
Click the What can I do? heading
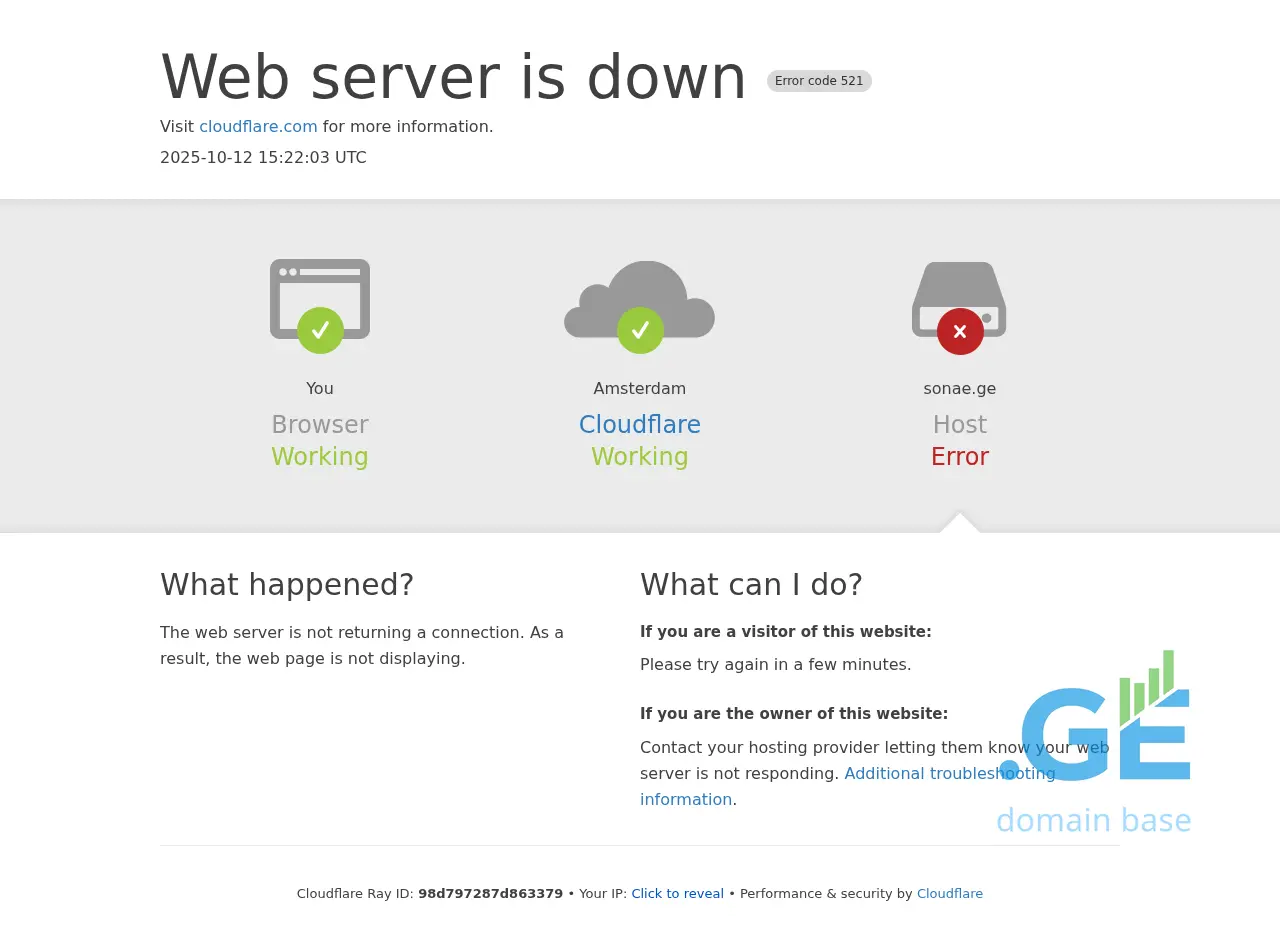[x=751, y=584]
